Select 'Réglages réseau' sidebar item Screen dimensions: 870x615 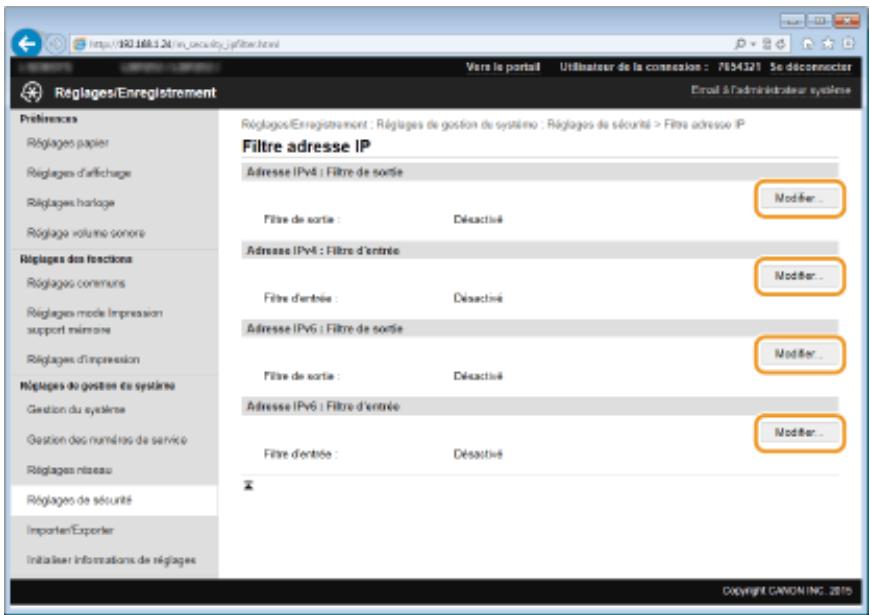pyautogui.click(x=69, y=470)
